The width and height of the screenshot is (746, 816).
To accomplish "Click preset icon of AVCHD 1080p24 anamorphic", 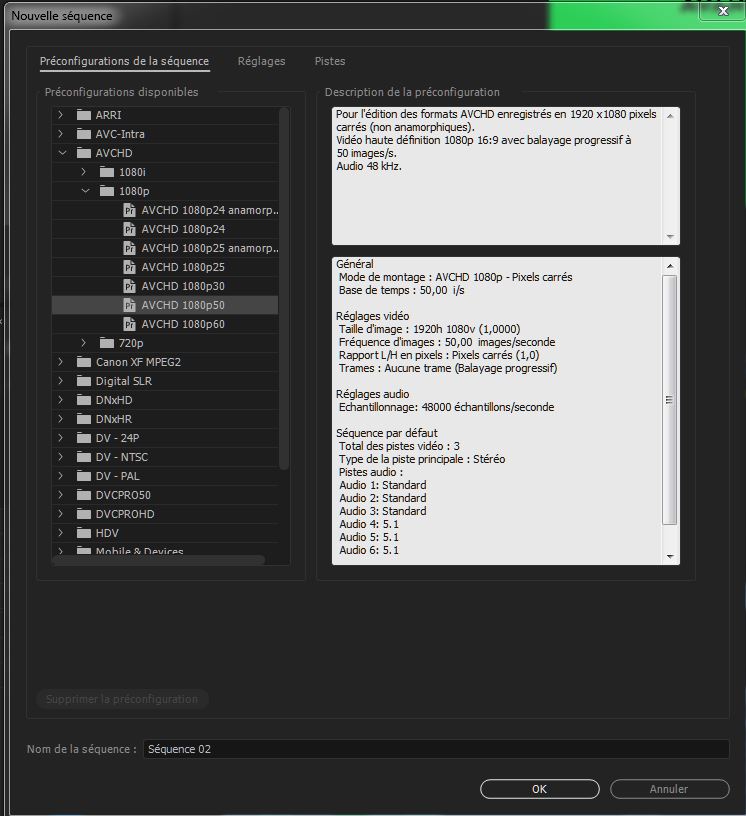I will pyautogui.click(x=130, y=210).
